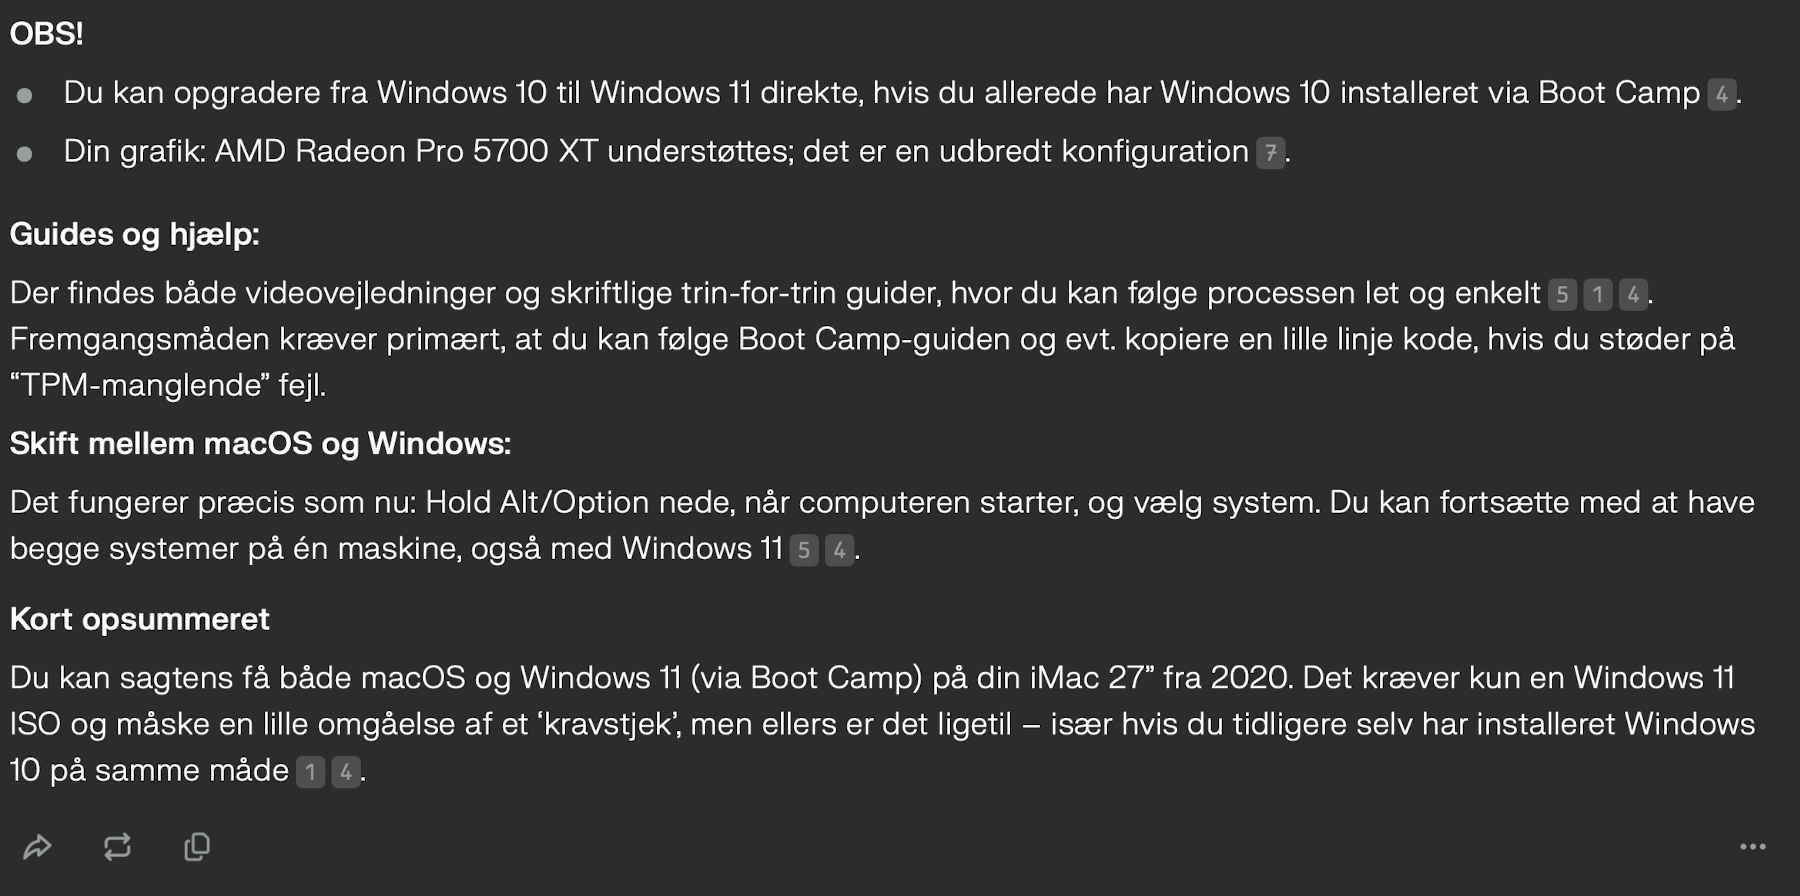Open citation 5 after 'let og enkelt'
Image resolution: width=1800 pixels, height=896 pixels.
point(1562,295)
